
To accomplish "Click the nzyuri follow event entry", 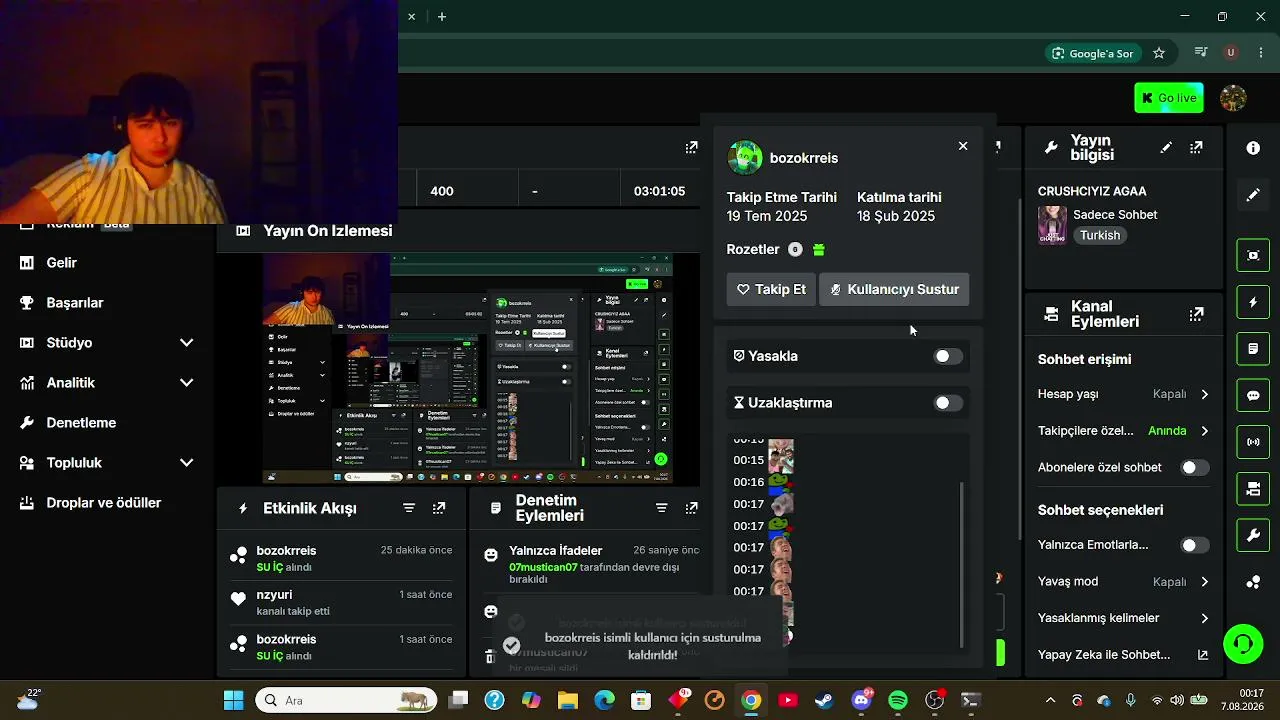I will pyautogui.click(x=341, y=602).
